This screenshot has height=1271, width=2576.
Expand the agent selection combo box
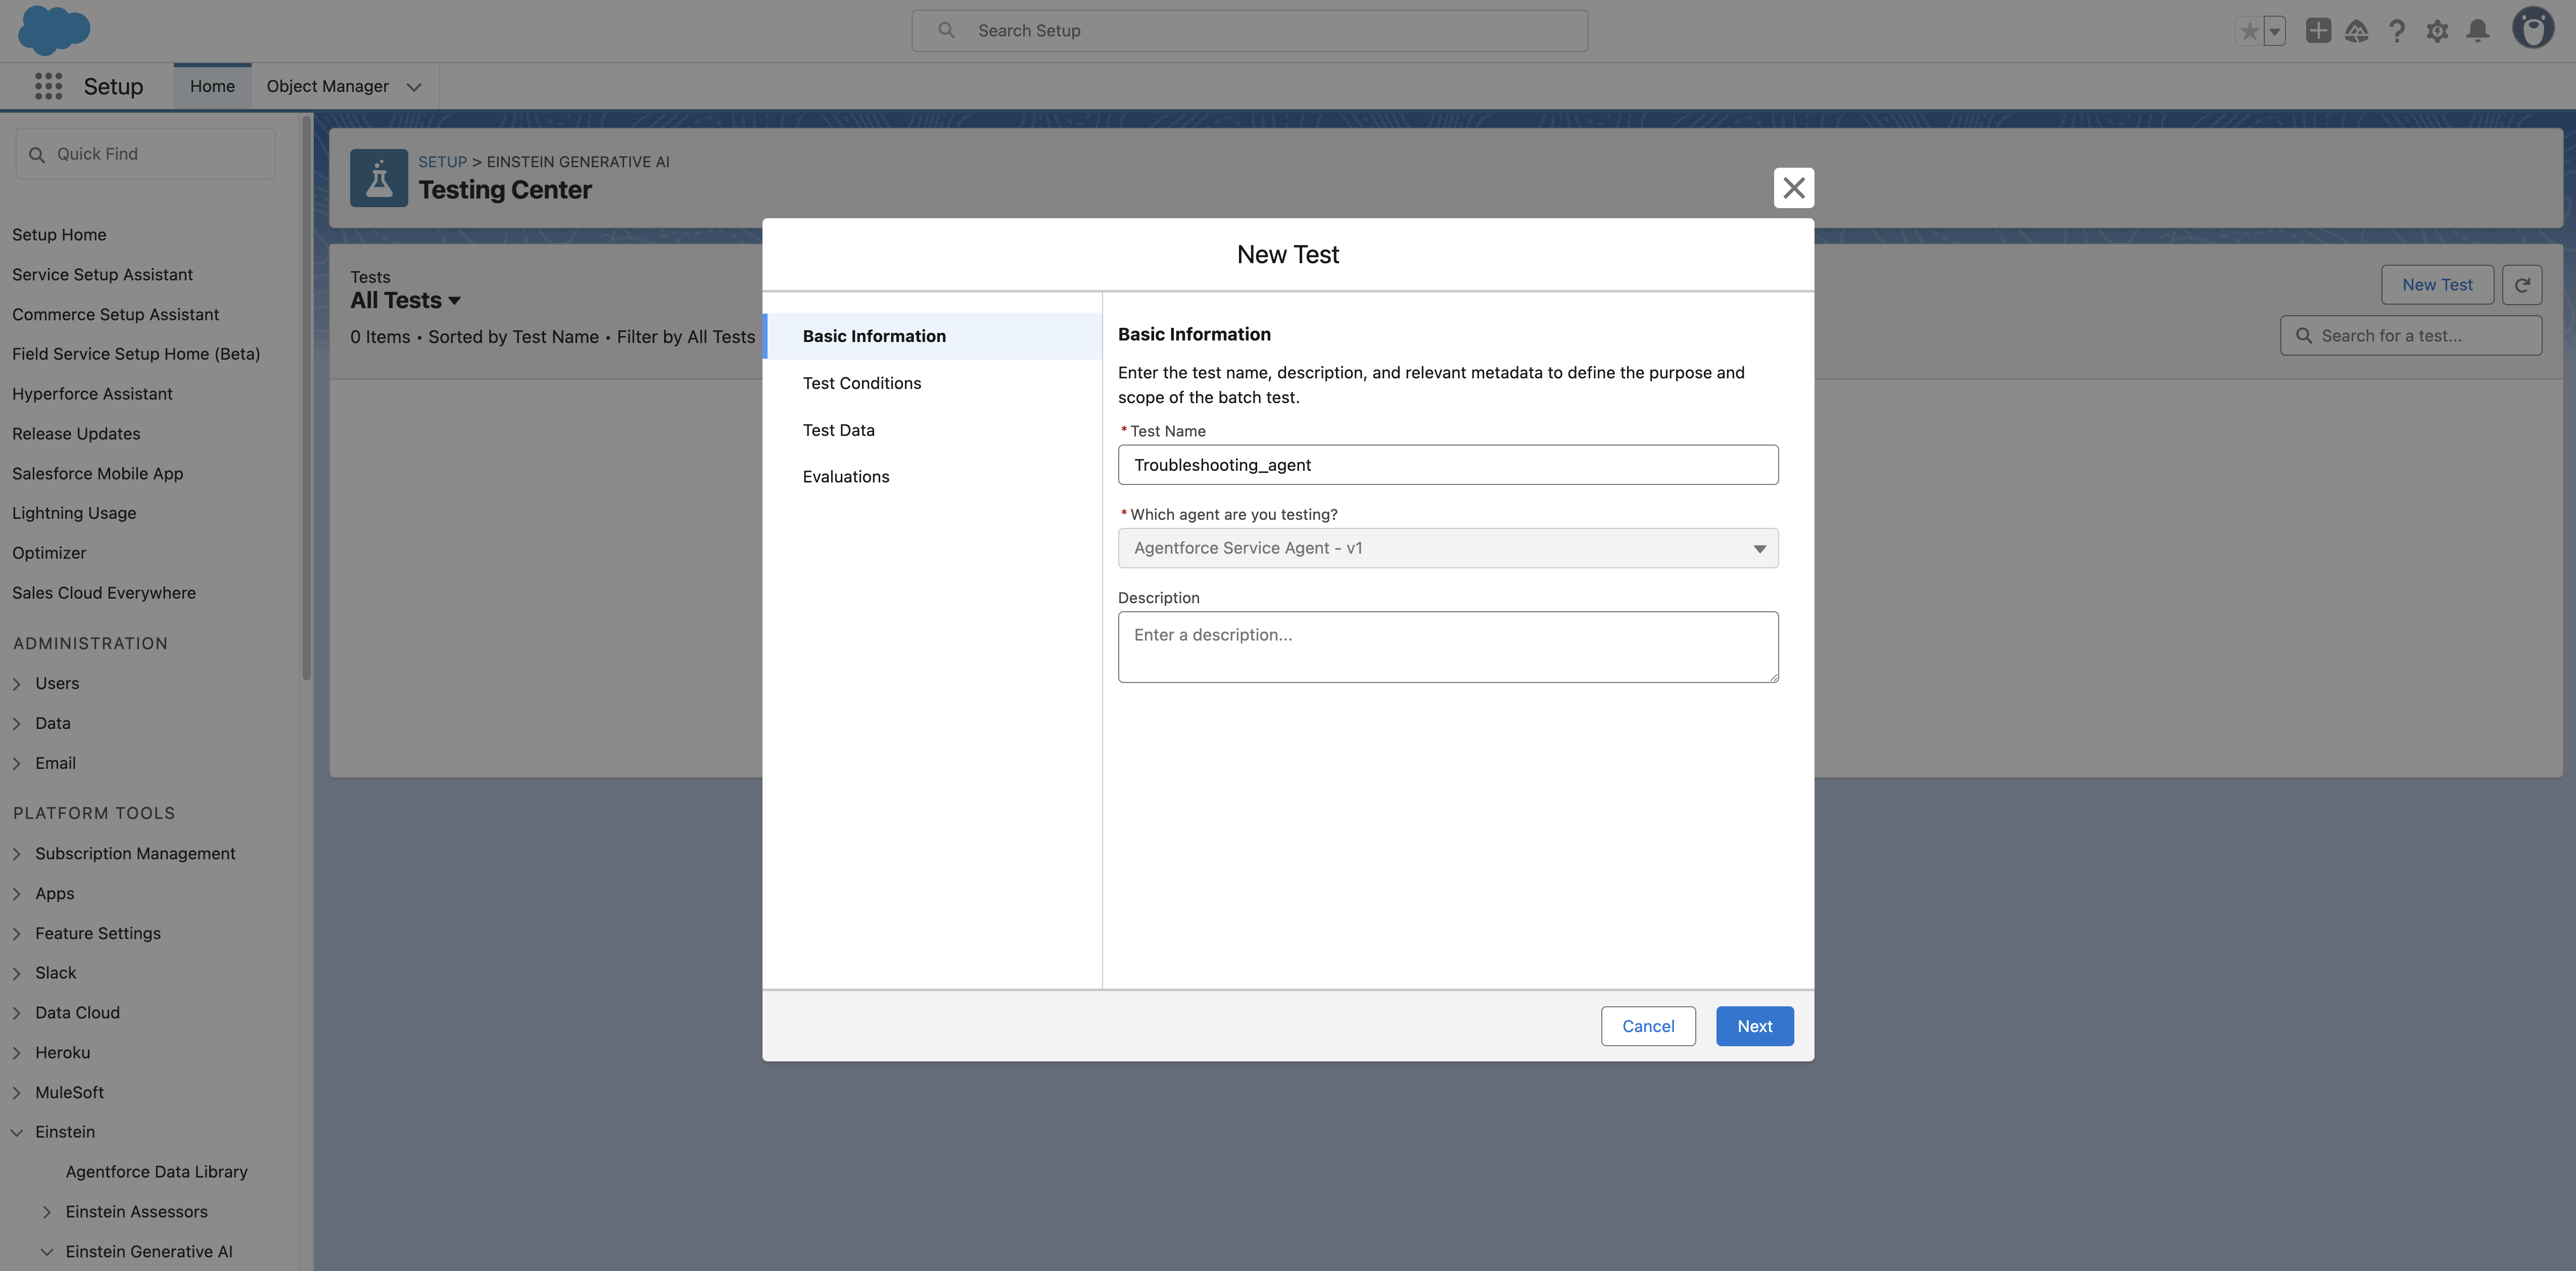pyautogui.click(x=1447, y=548)
